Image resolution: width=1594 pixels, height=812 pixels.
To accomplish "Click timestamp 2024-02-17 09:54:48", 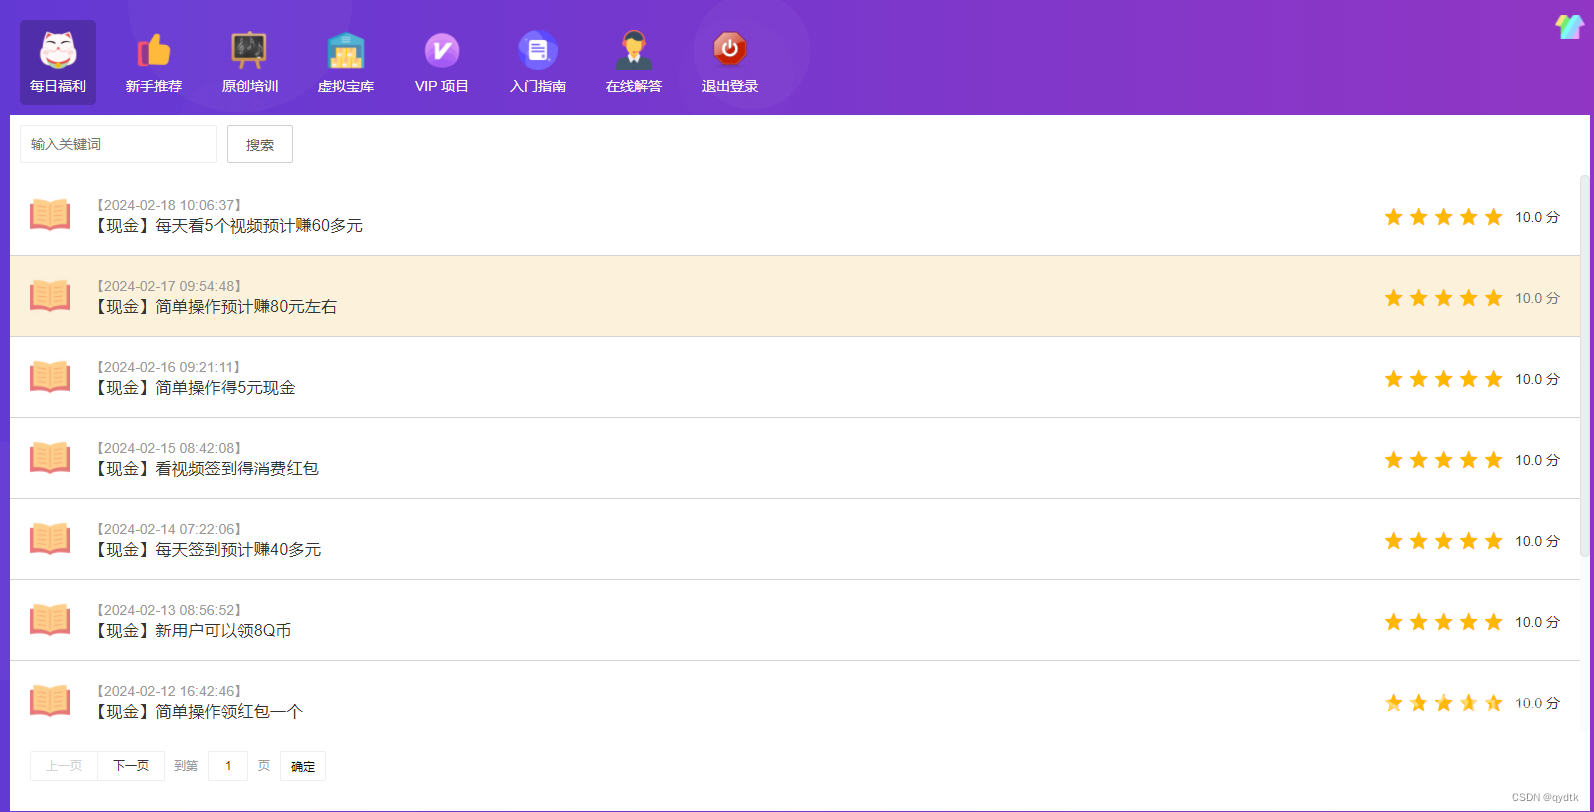I will (170, 286).
